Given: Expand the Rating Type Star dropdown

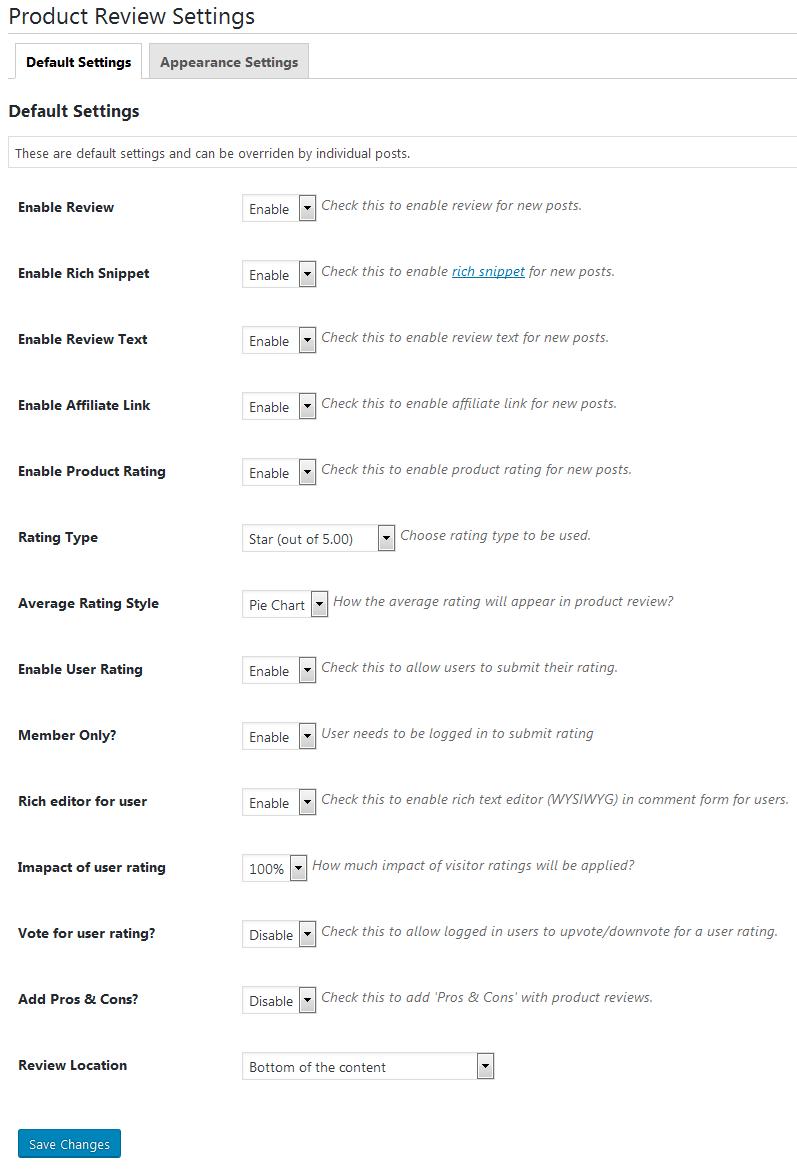Looking at the screenshot, I should [319, 538].
